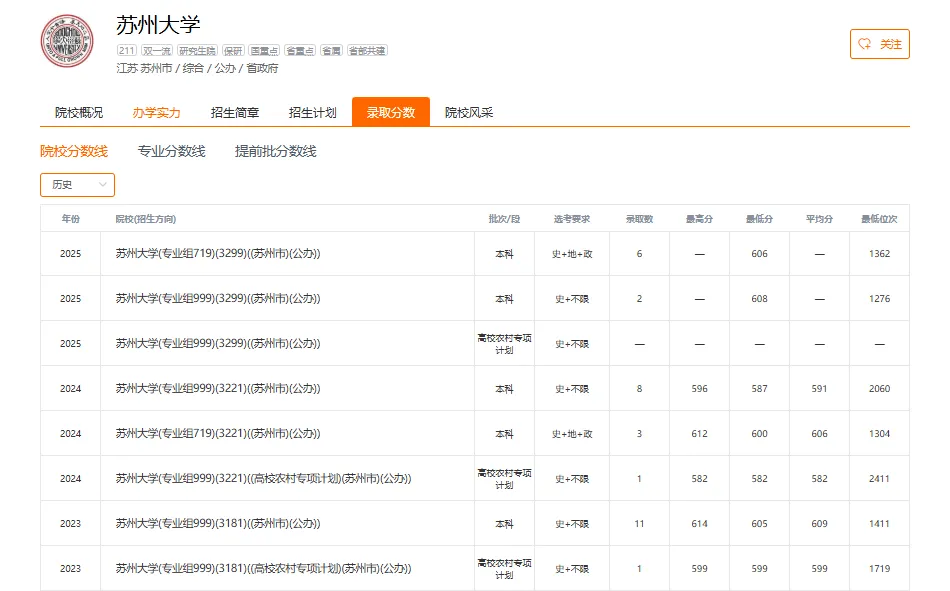Click the rank 1411 cell
950x591 pixels.
[879, 523]
